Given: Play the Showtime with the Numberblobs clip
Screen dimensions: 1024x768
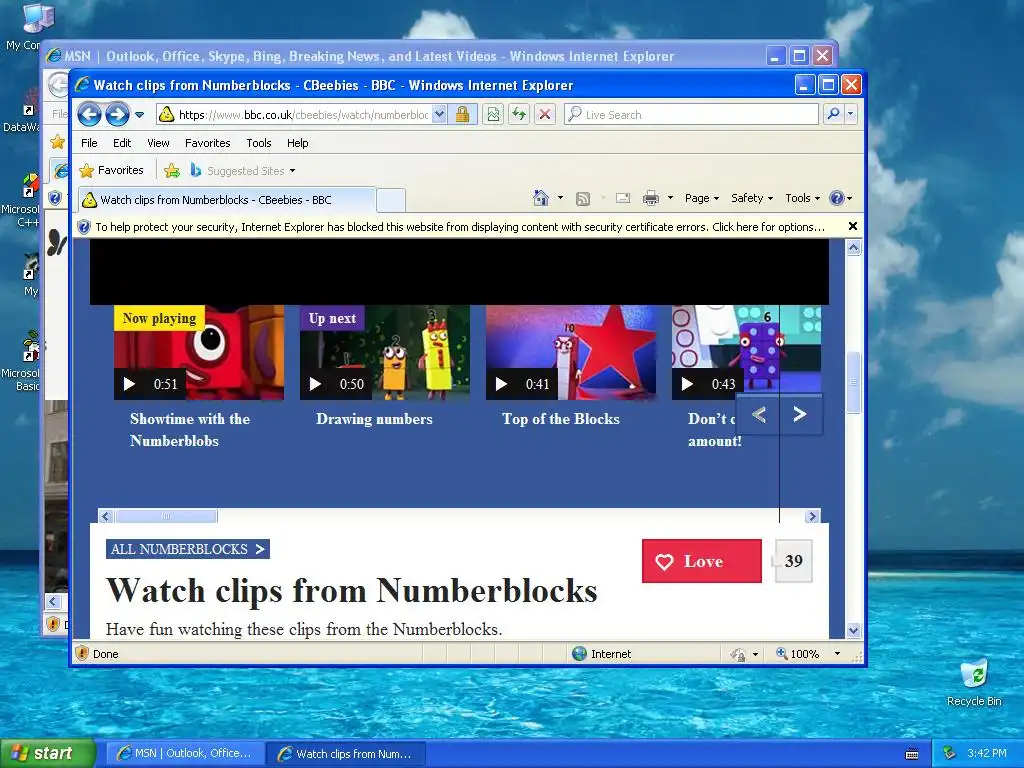Looking at the screenshot, I should (199, 352).
